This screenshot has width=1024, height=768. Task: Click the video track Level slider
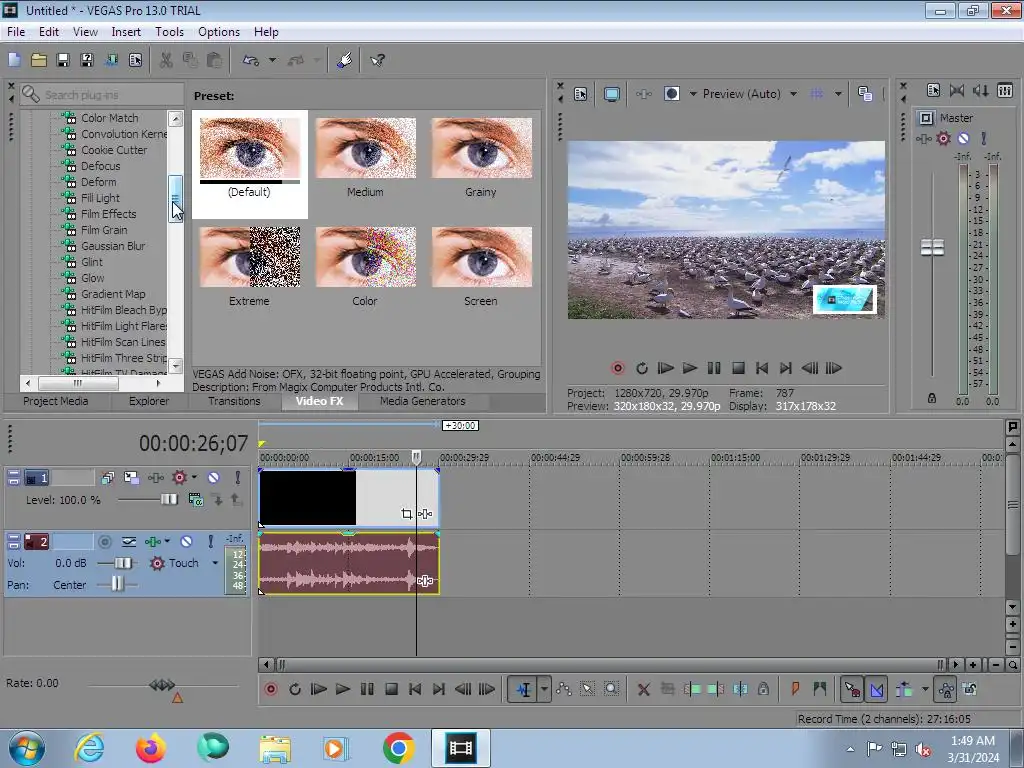click(168, 500)
